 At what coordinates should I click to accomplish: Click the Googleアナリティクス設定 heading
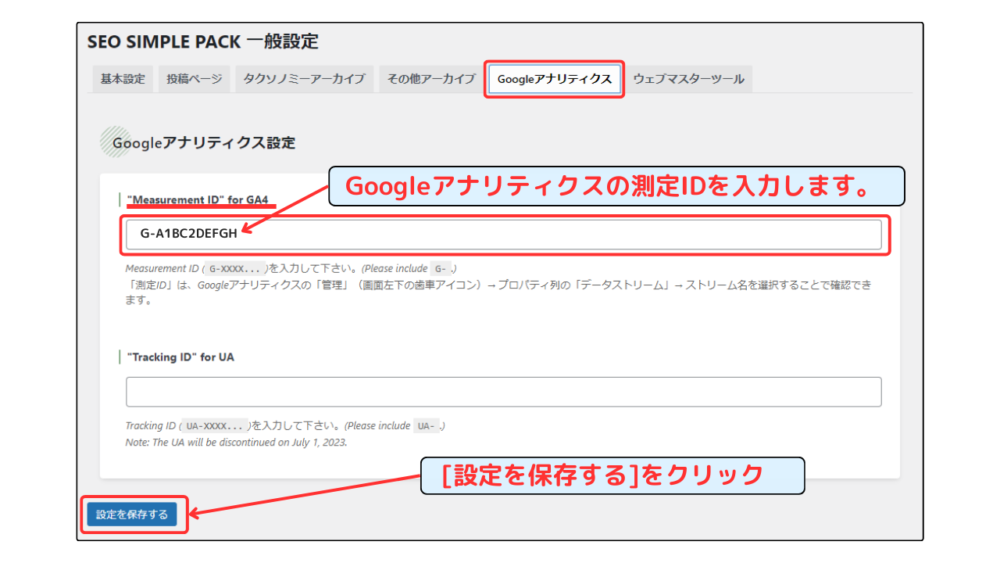[x=203, y=143]
